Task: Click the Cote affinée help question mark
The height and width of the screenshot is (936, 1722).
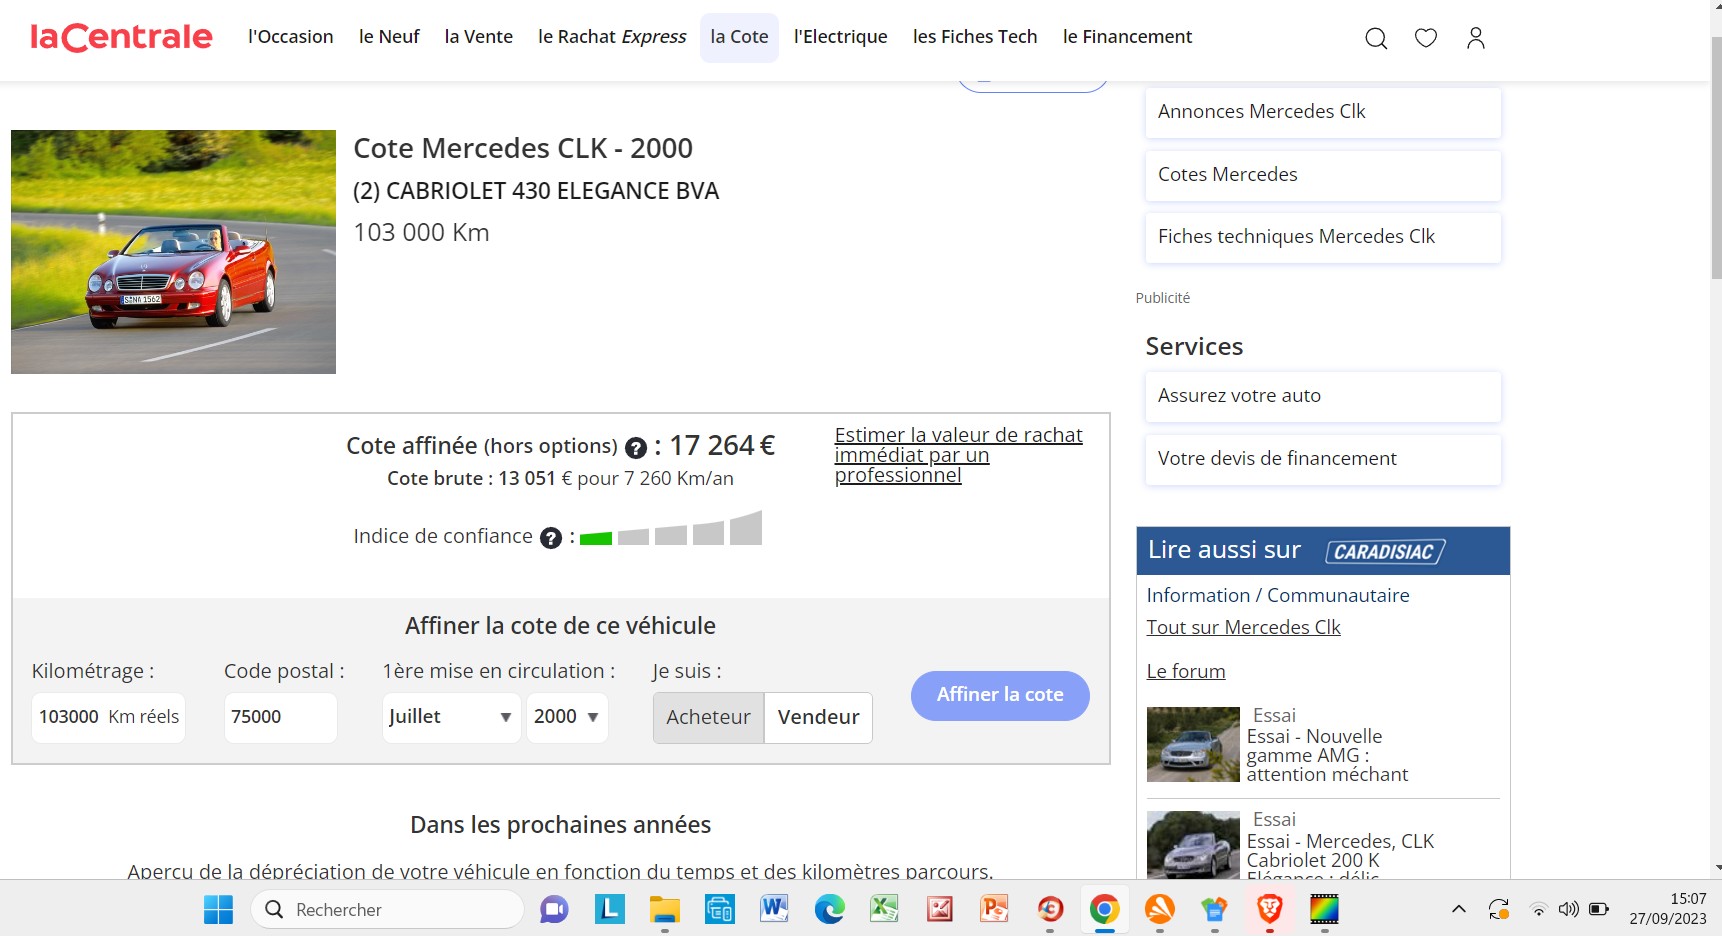Action: [x=636, y=448]
